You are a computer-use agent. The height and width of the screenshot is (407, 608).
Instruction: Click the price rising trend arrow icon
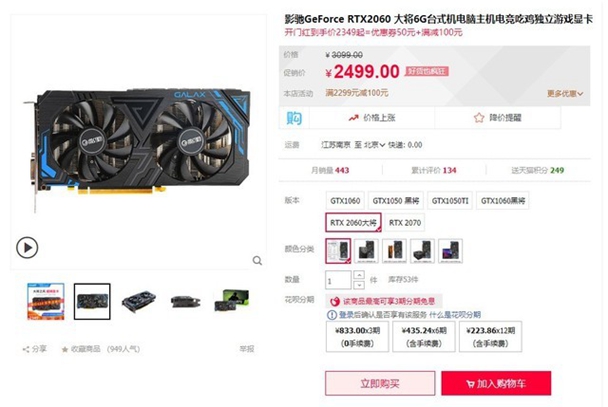click(353, 117)
